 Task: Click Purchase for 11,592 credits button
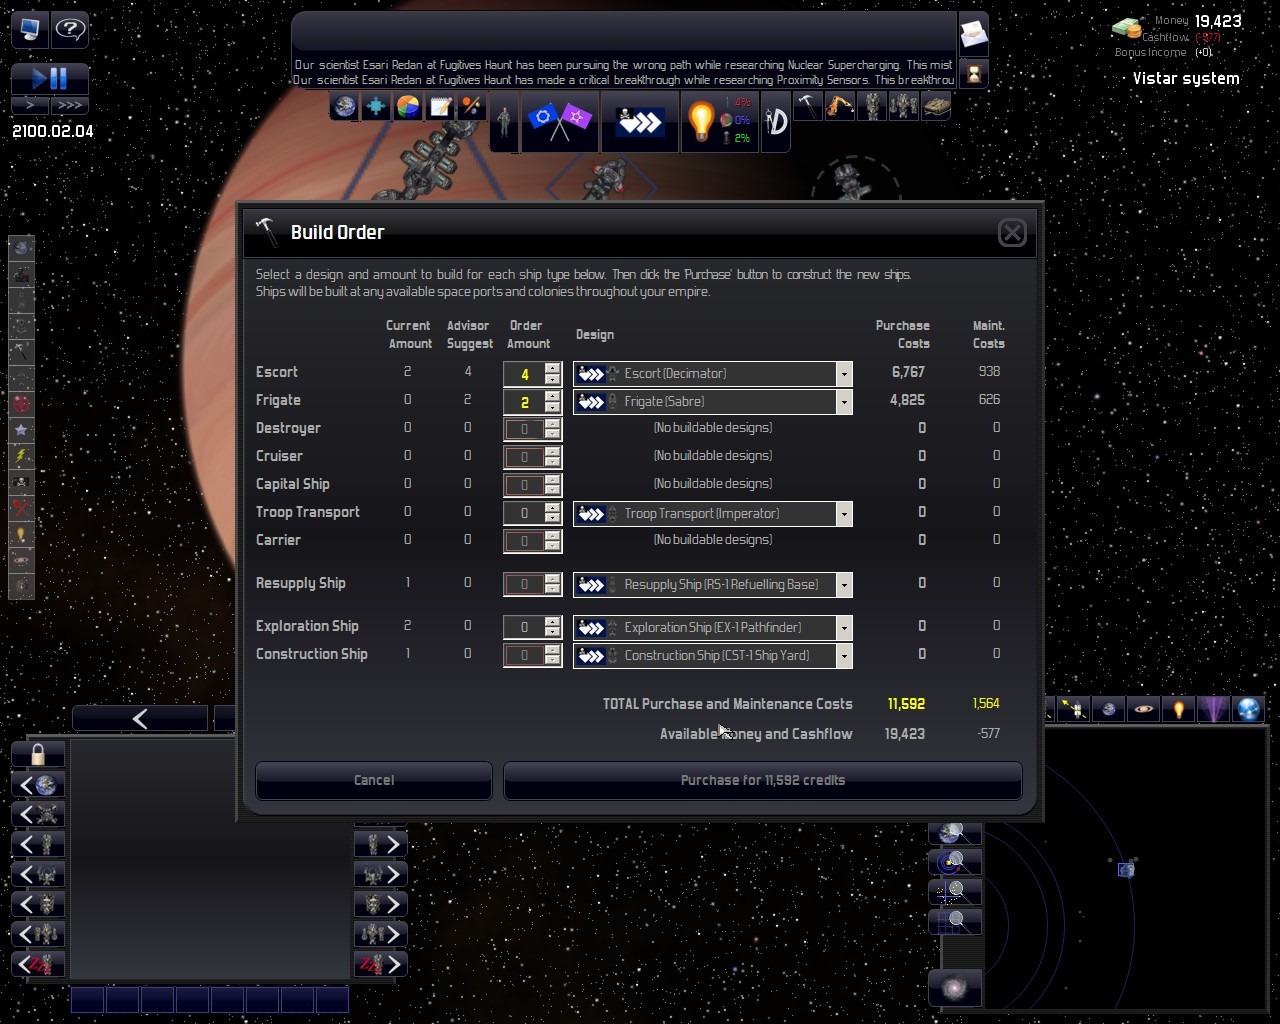(x=762, y=780)
